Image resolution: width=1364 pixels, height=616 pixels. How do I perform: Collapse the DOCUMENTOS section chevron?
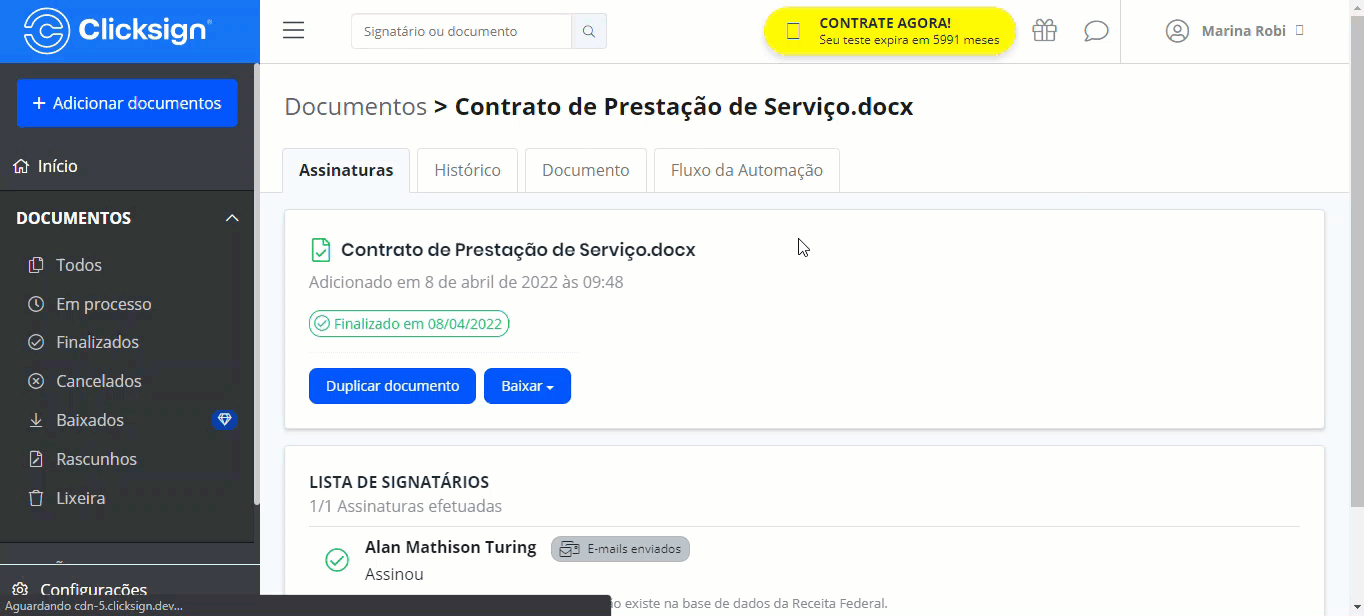232,218
